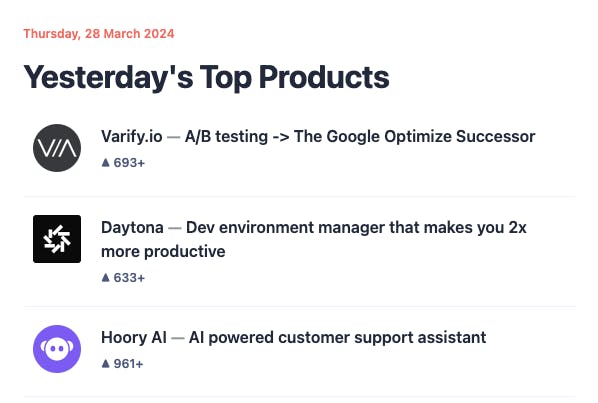Screen dimensions: 598x403
Task: Click the Hoory AI purple mascot icon
Action: (57, 349)
